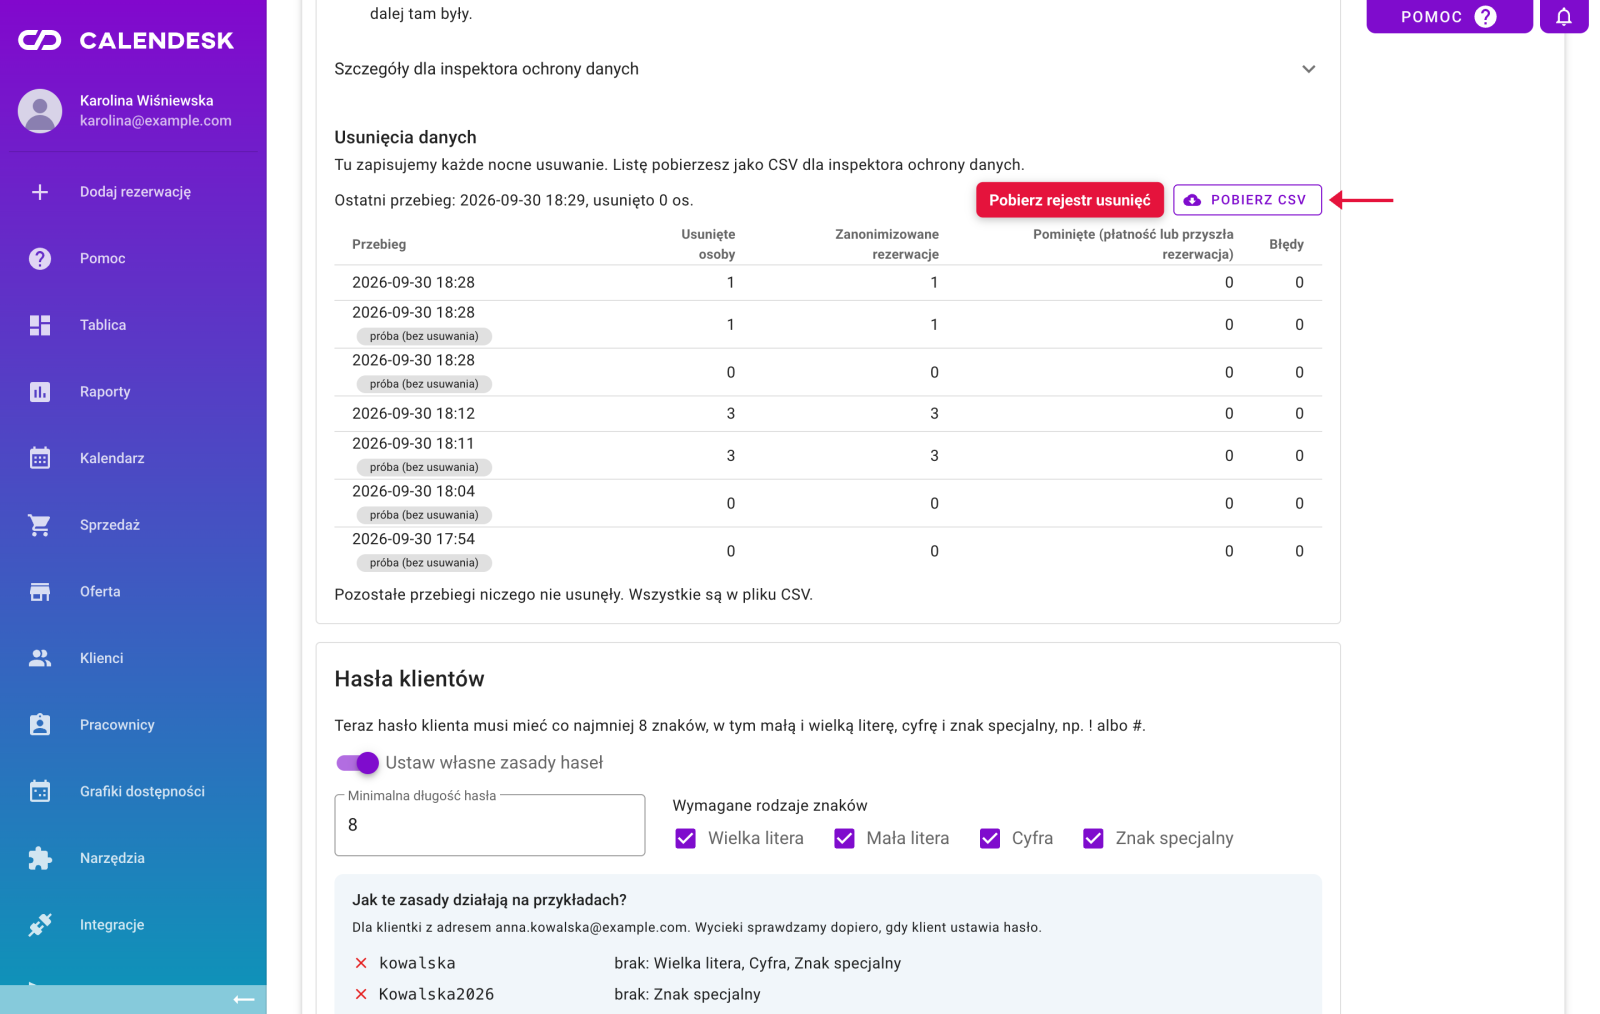
Task: Click the POBIERZ CSV button
Action: coord(1247,200)
